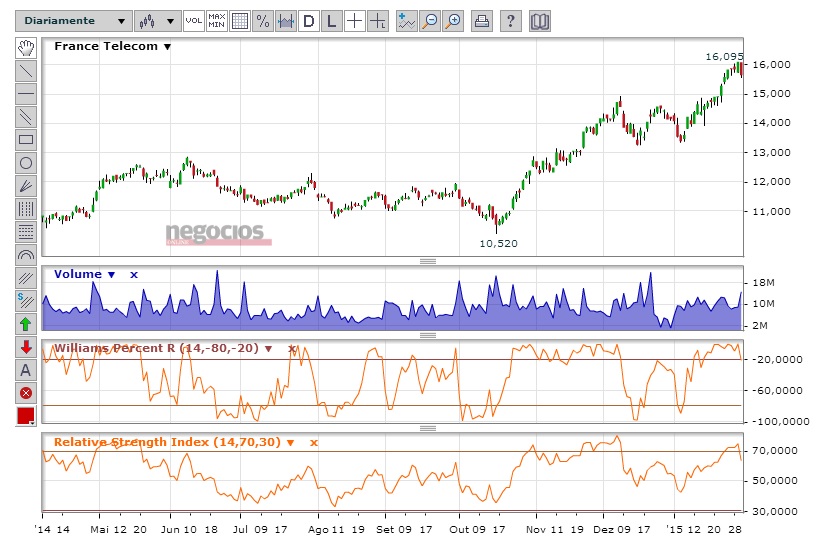Select the horizontal line tool

point(26,94)
